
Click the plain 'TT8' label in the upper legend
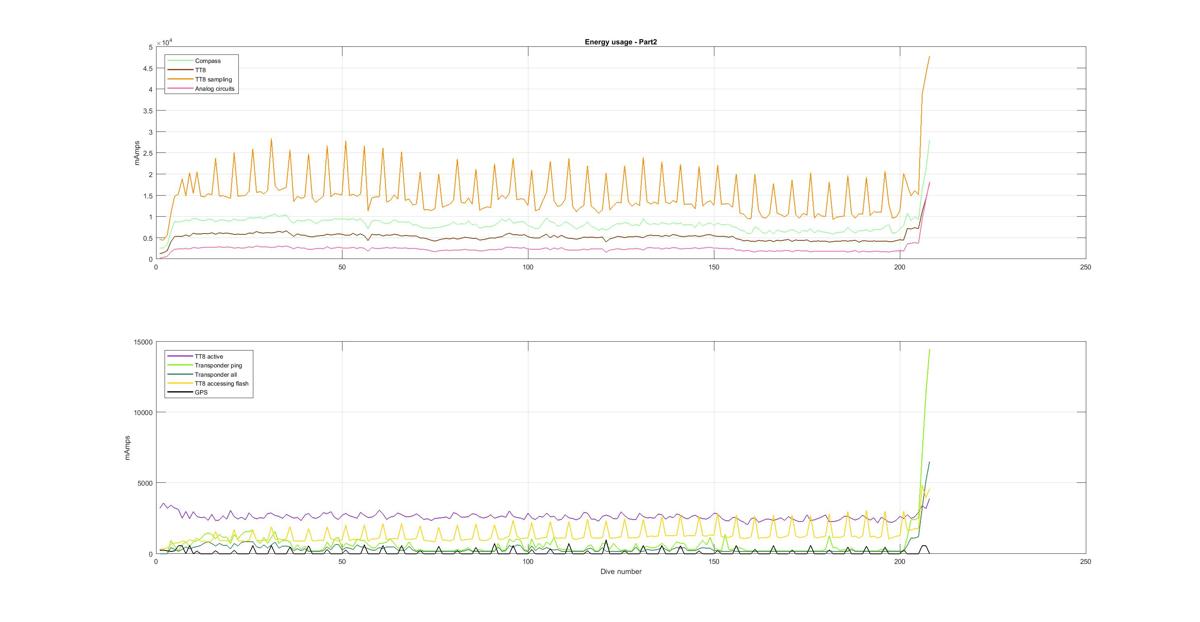201,70
